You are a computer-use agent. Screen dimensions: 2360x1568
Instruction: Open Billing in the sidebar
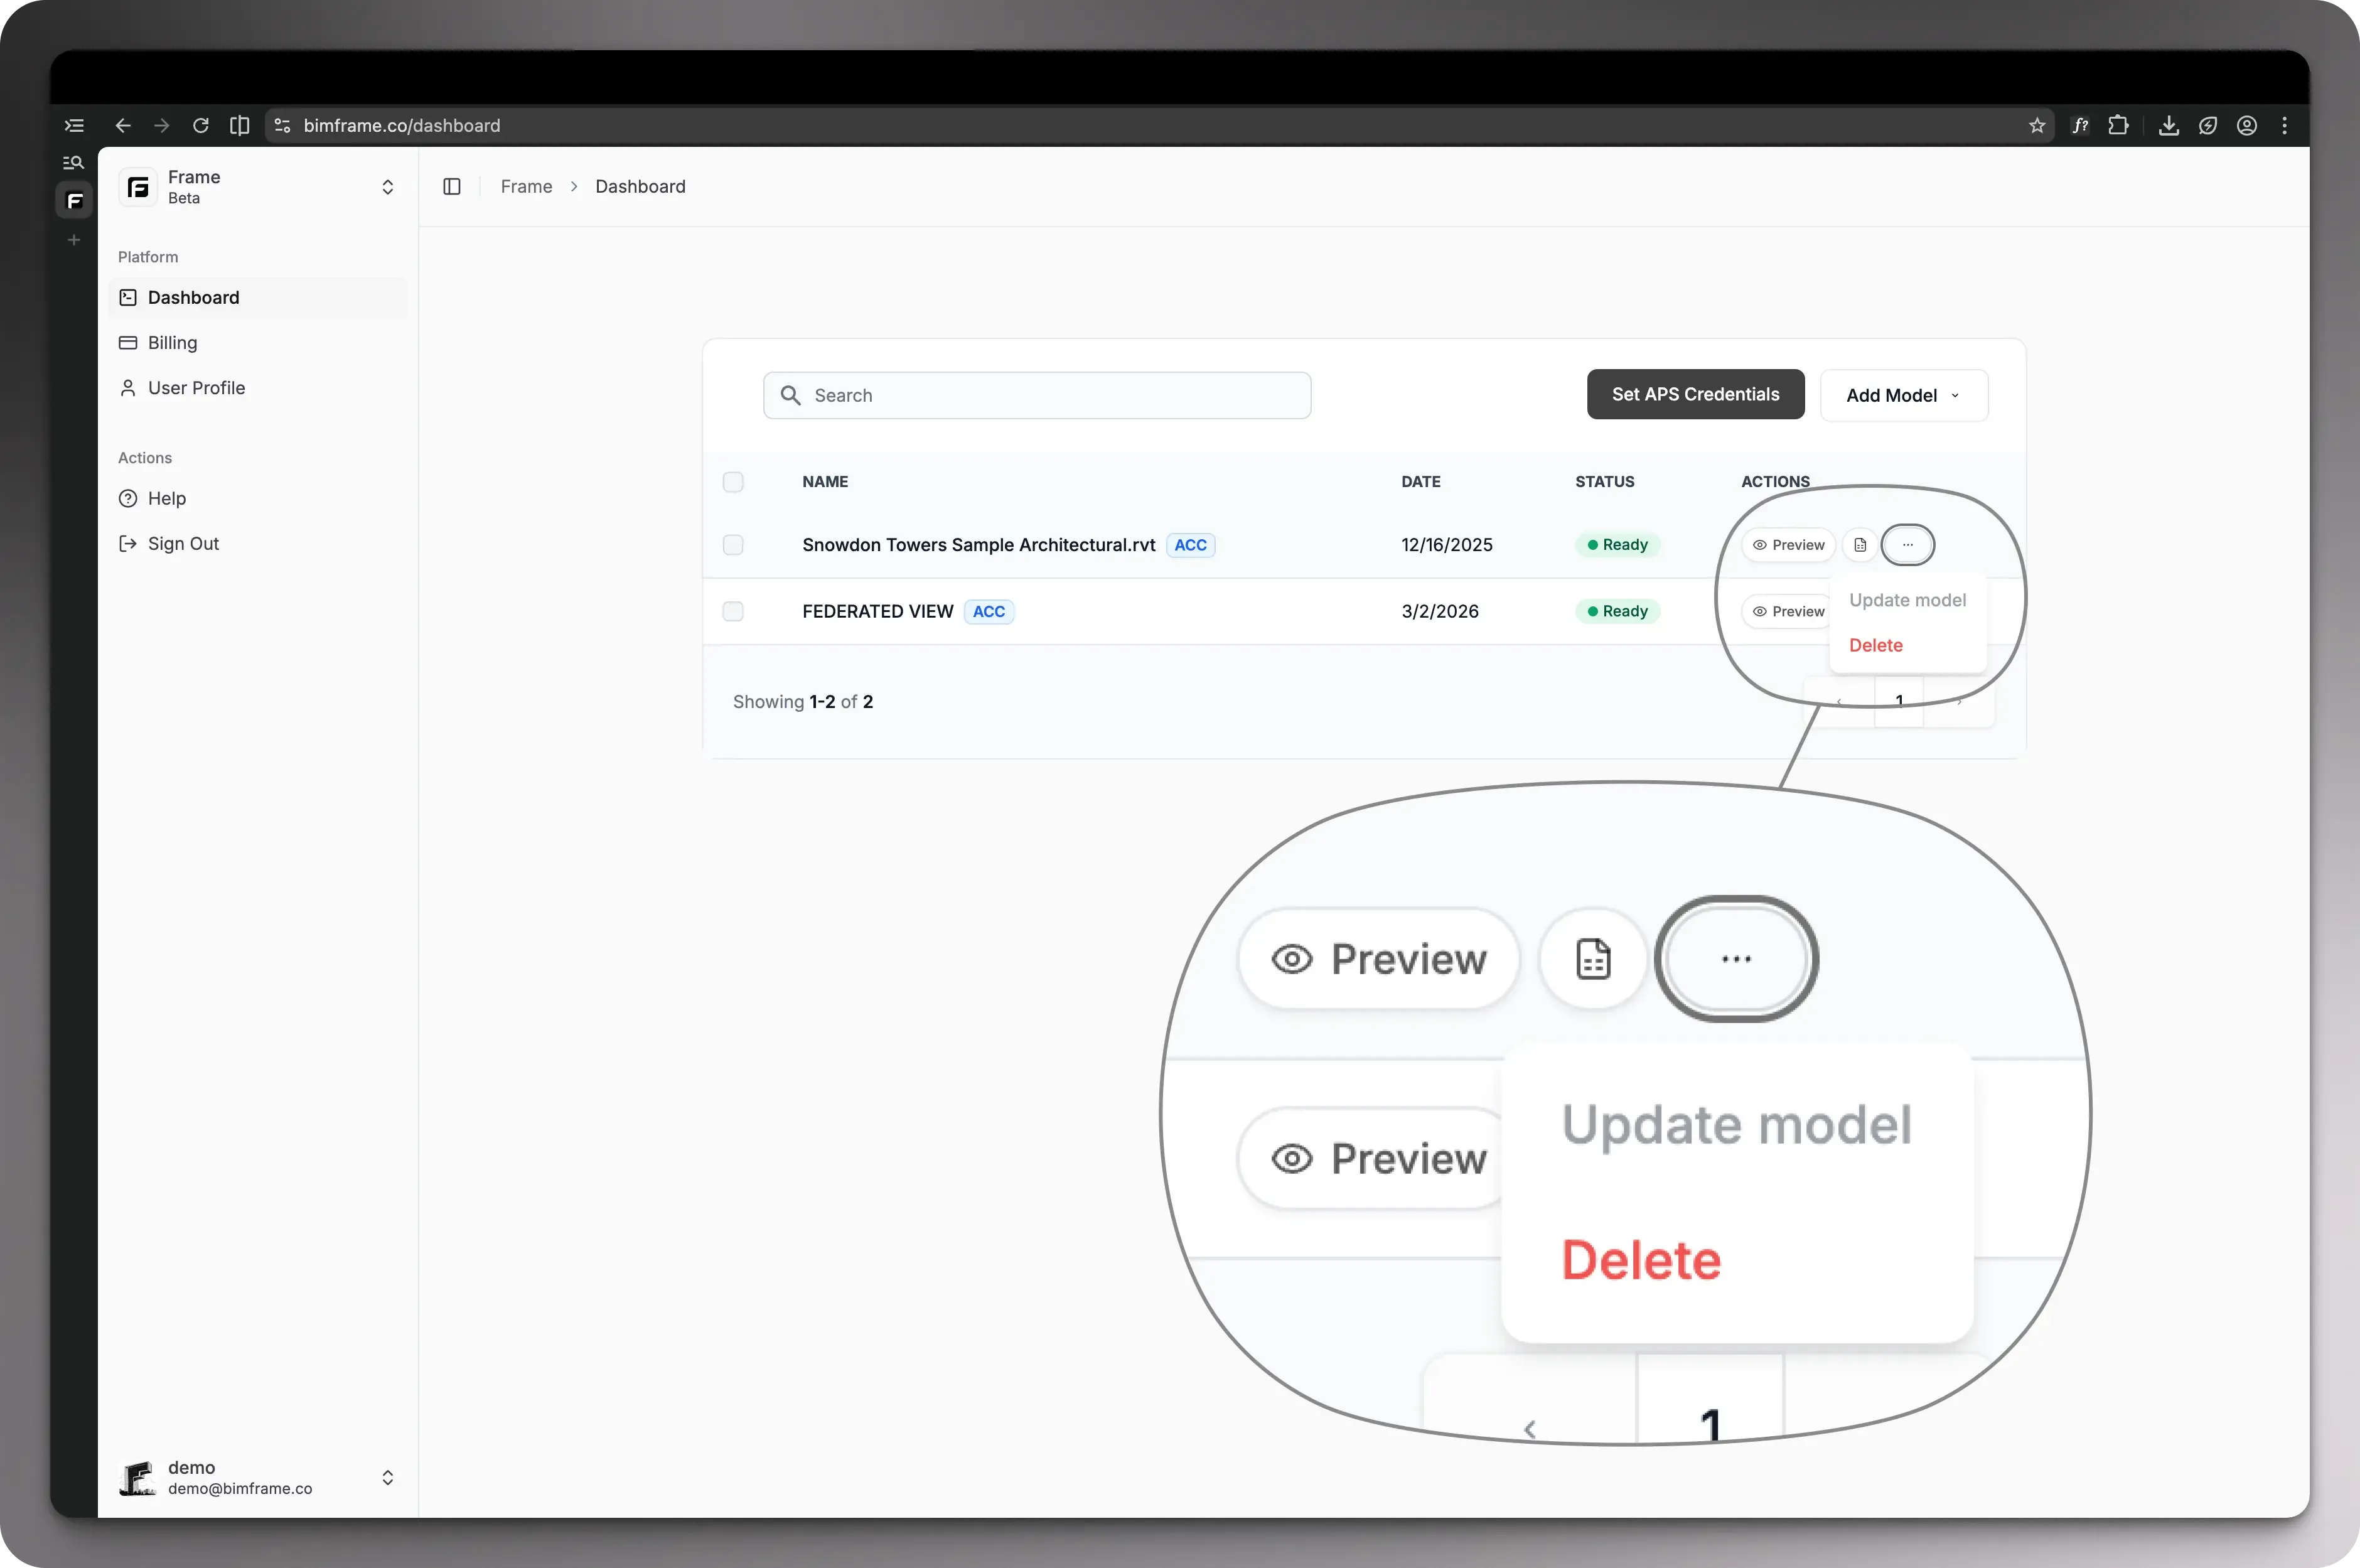click(x=172, y=343)
